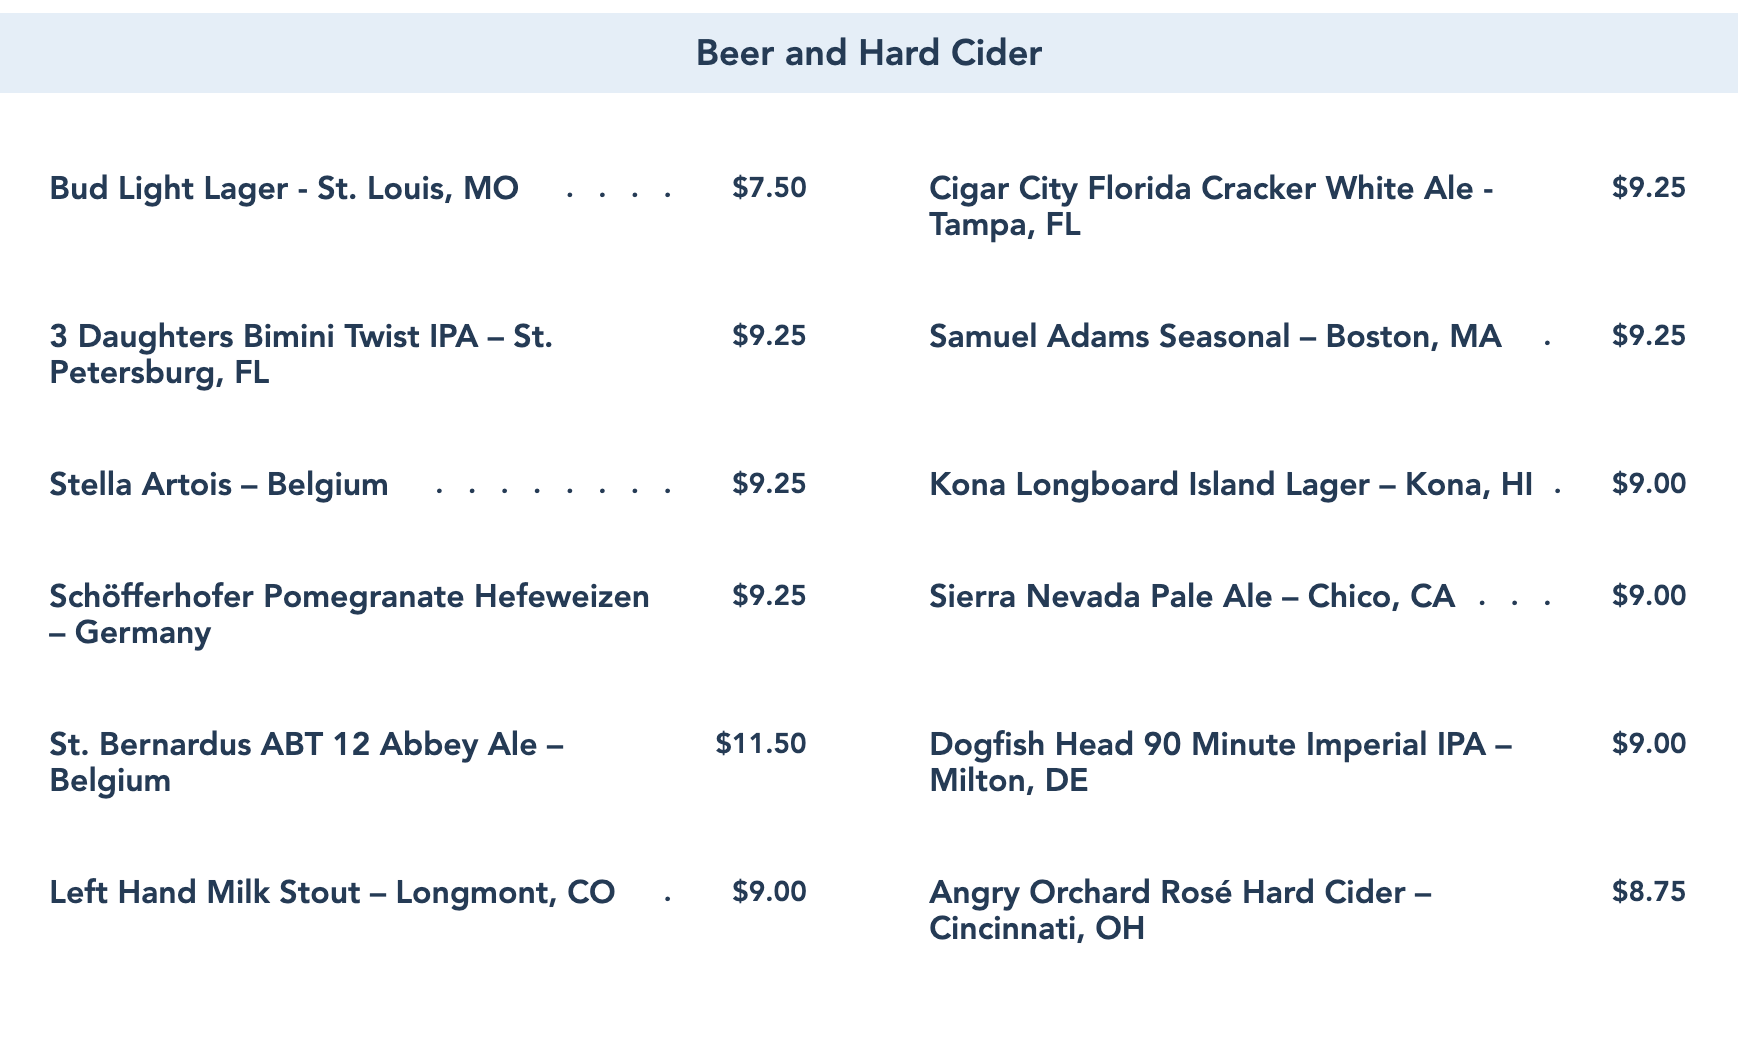
Task: Click the $9.00 Dogfish Head price
Action: point(1649,744)
